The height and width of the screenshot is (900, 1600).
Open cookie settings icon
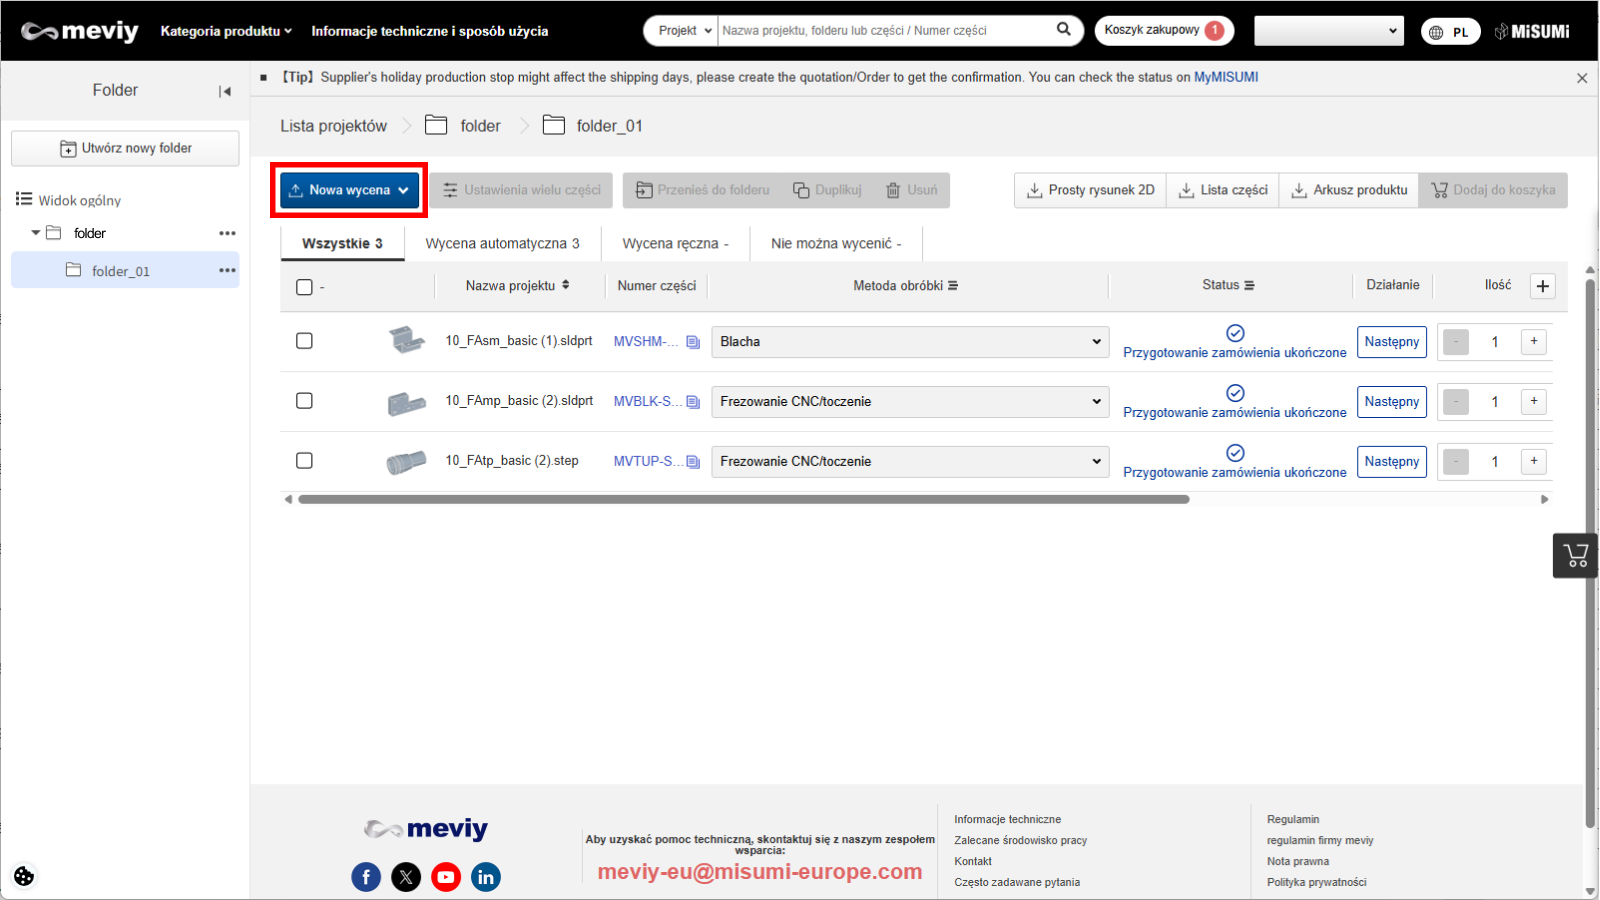(x=24, y=876)
